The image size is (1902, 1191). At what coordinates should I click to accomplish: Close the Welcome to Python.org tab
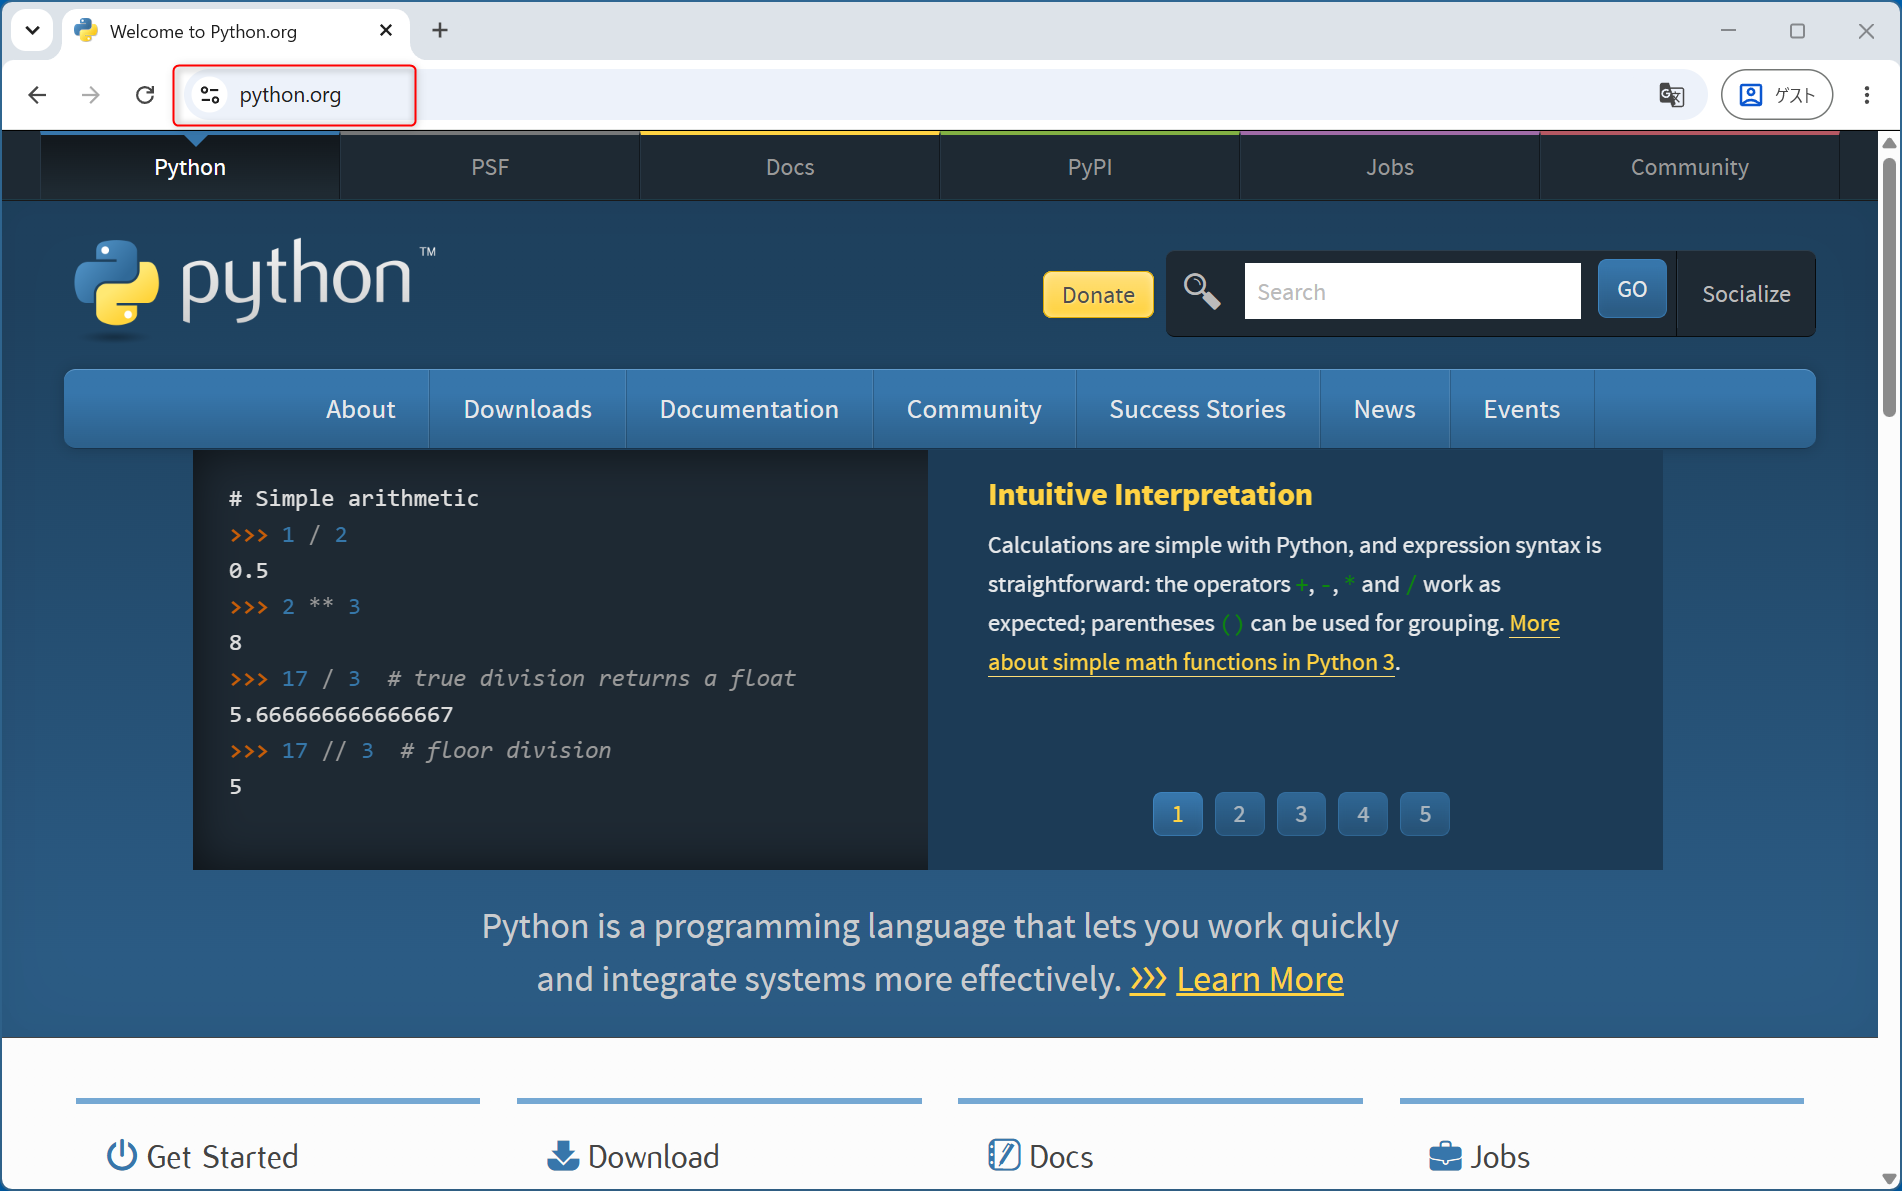pos(386,31)
